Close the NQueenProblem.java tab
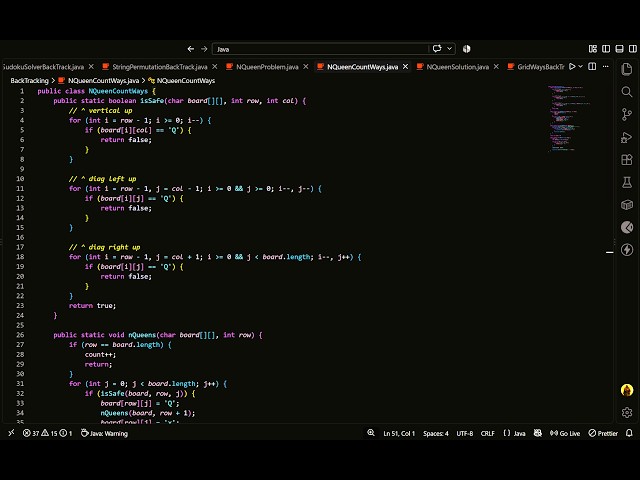 [x=306, y=67]
